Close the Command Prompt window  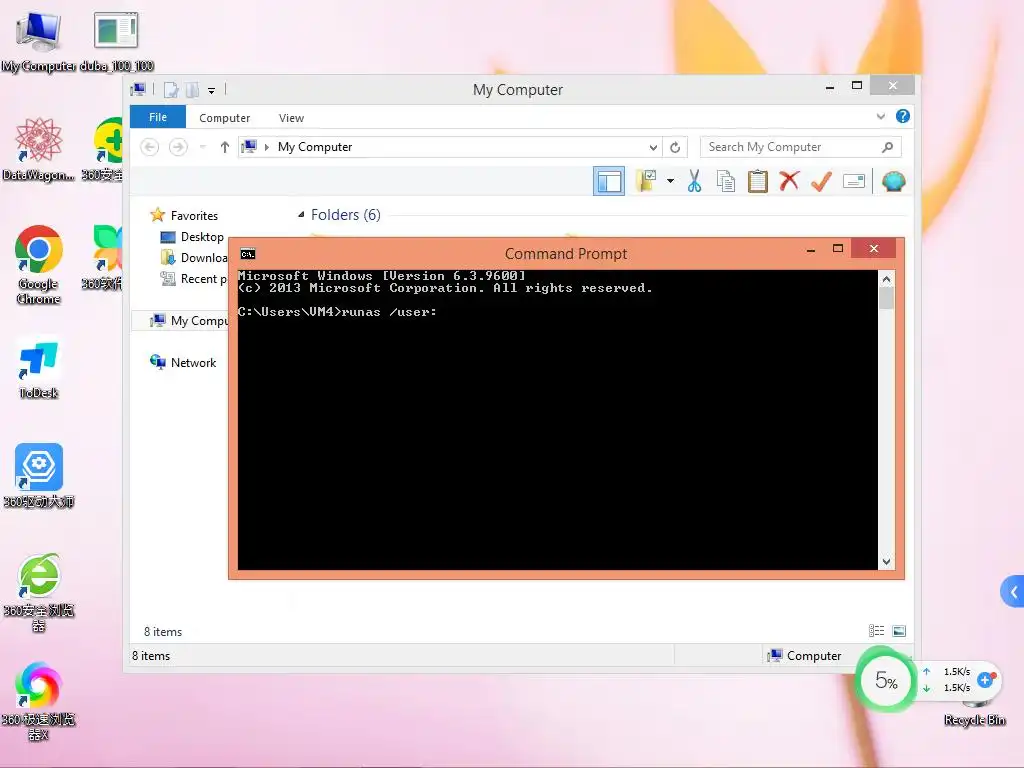tap(874, 249)
